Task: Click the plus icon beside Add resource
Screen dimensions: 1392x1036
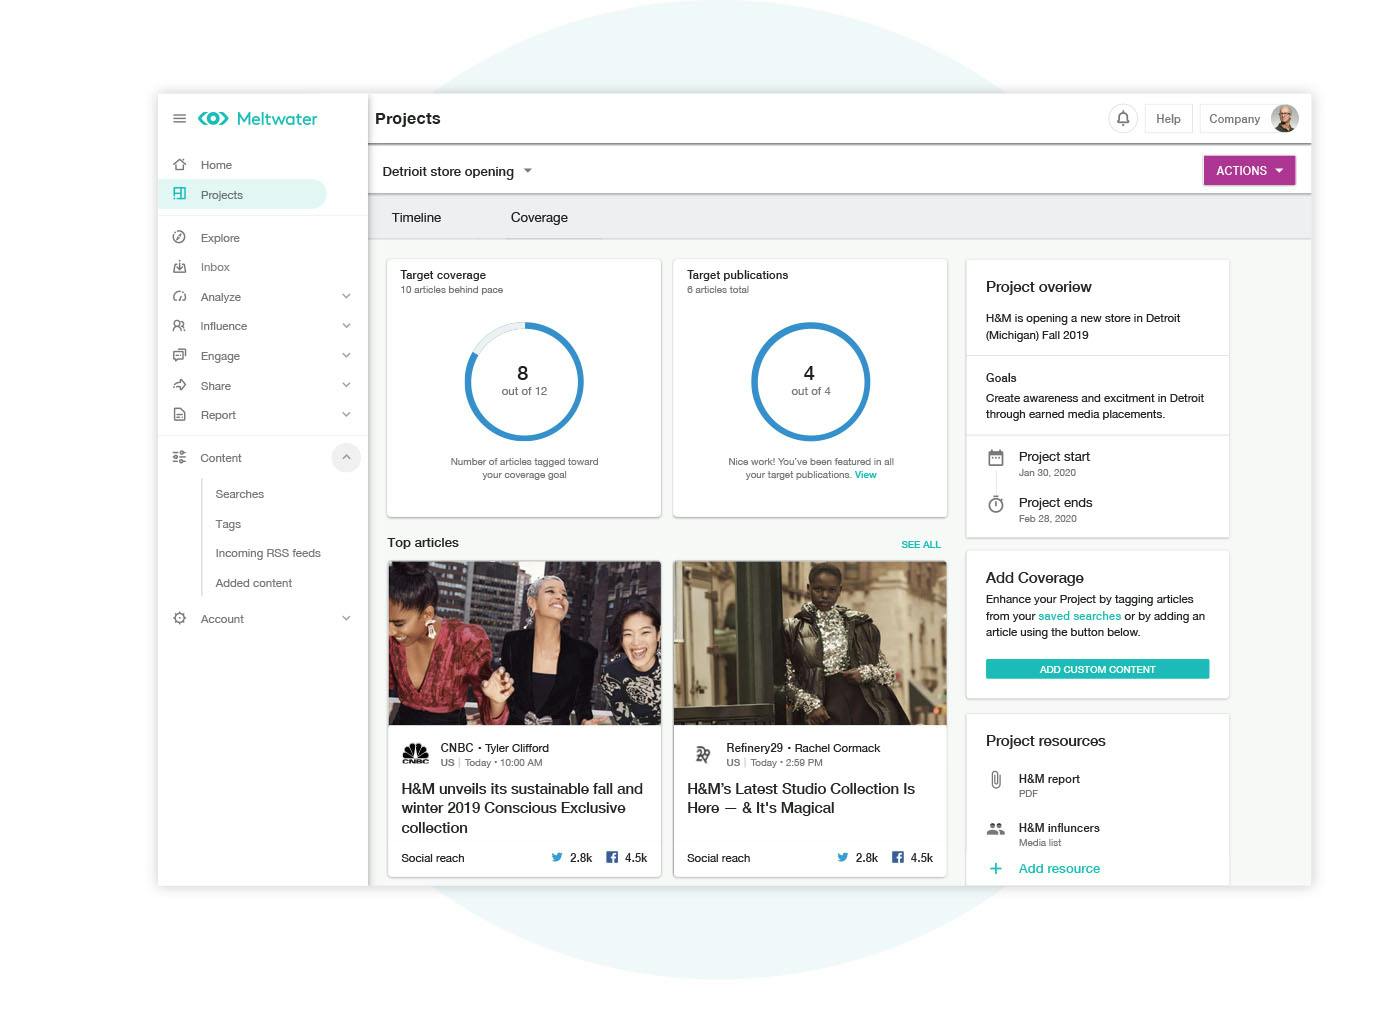Action: tap(996, 869)
